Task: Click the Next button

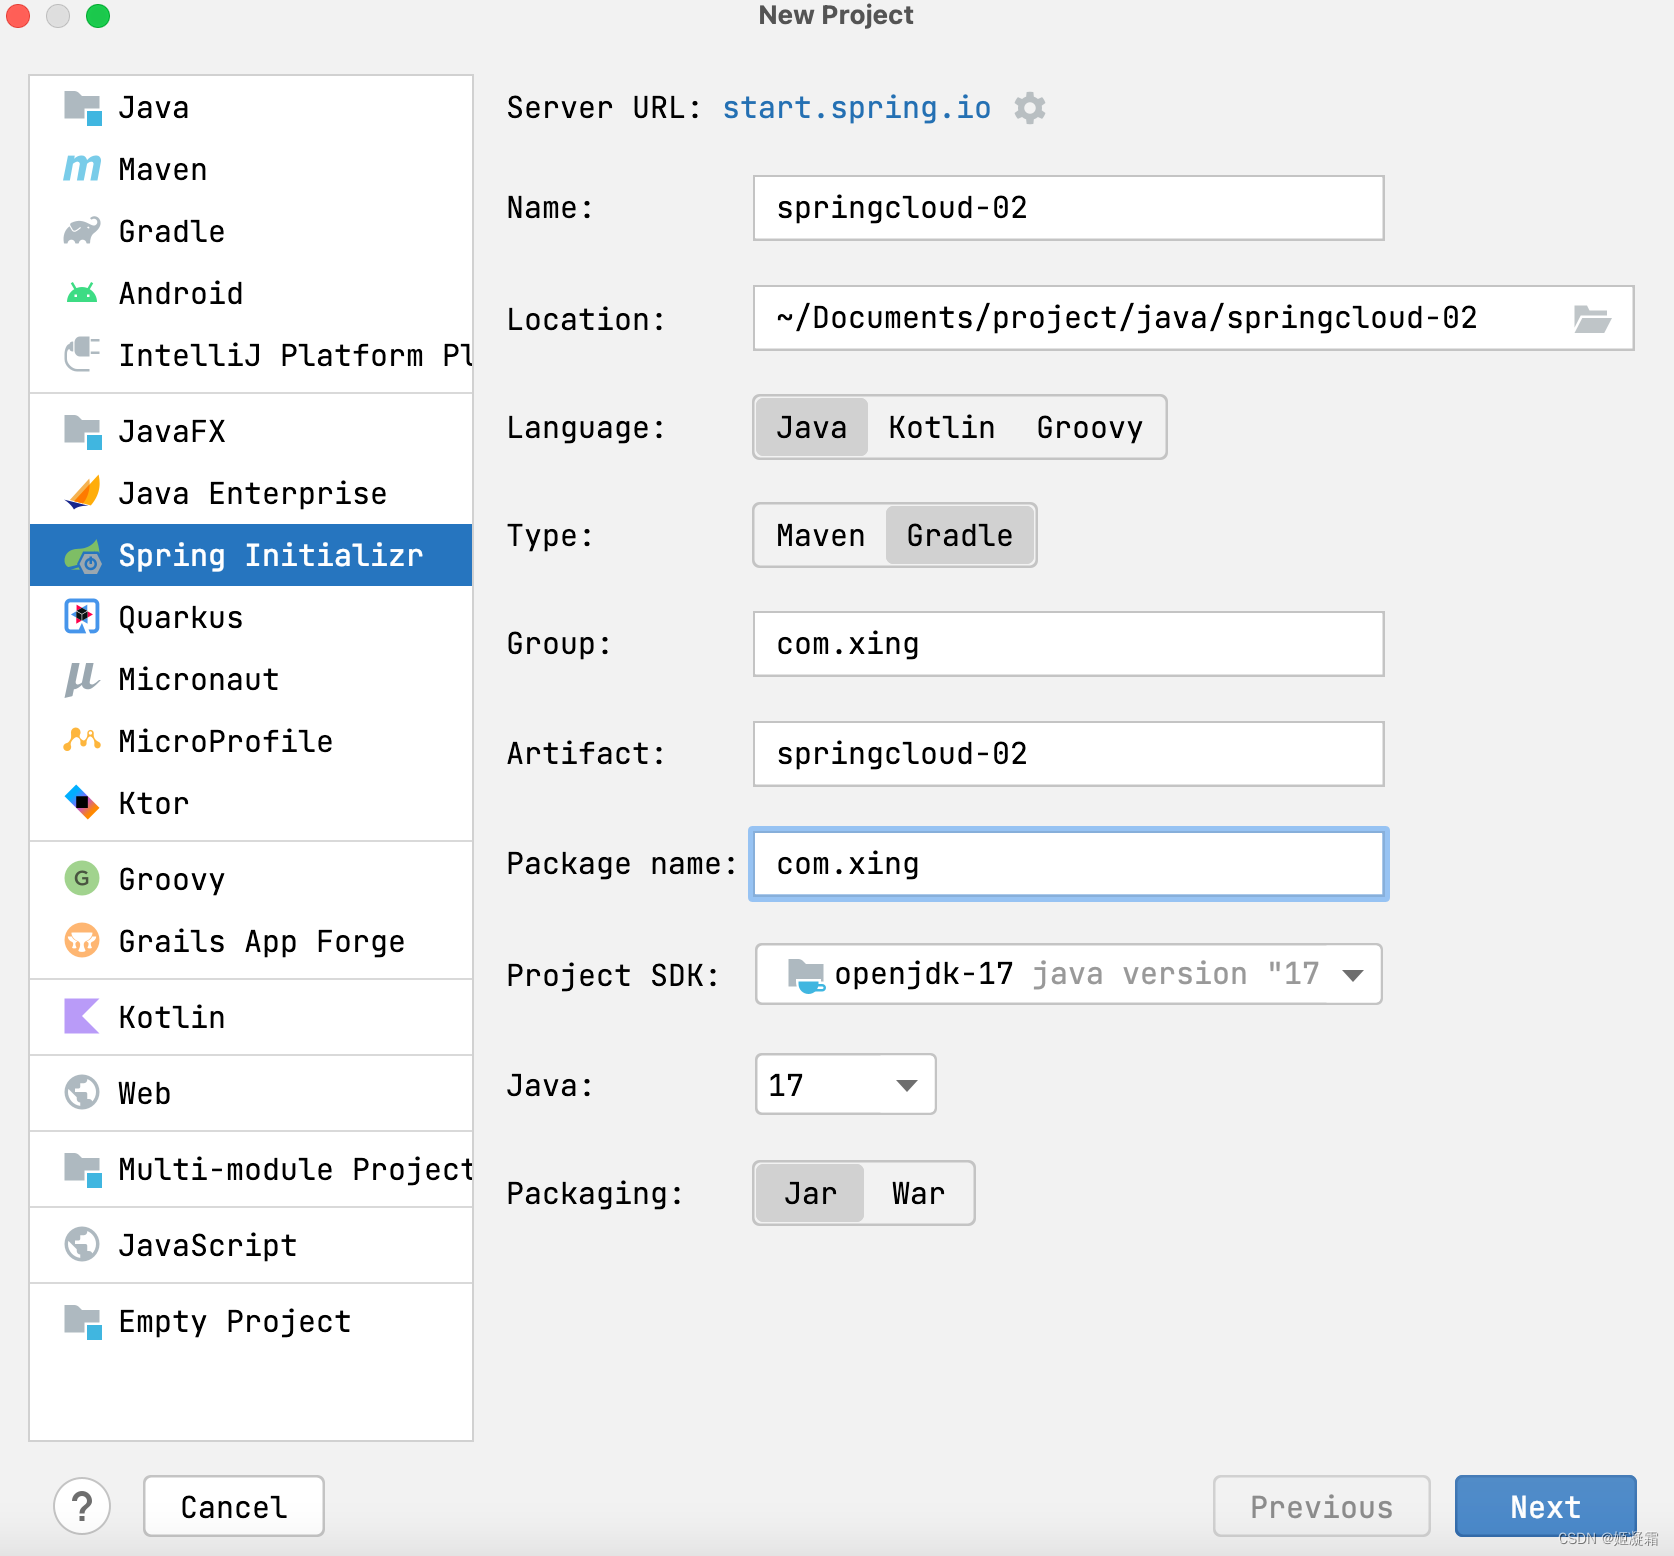Action: pyautogui.click(x=1545, y=1506)
